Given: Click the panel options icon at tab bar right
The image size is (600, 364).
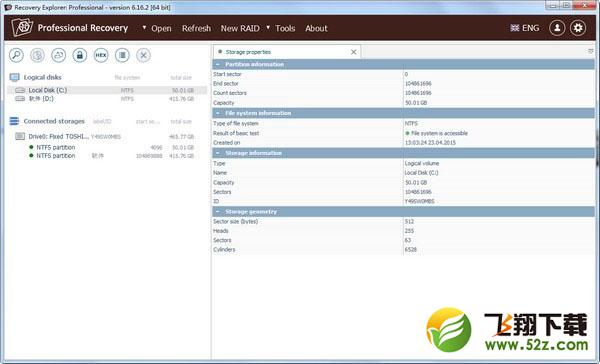Looking at the screenshot, I should coord(591,51).
